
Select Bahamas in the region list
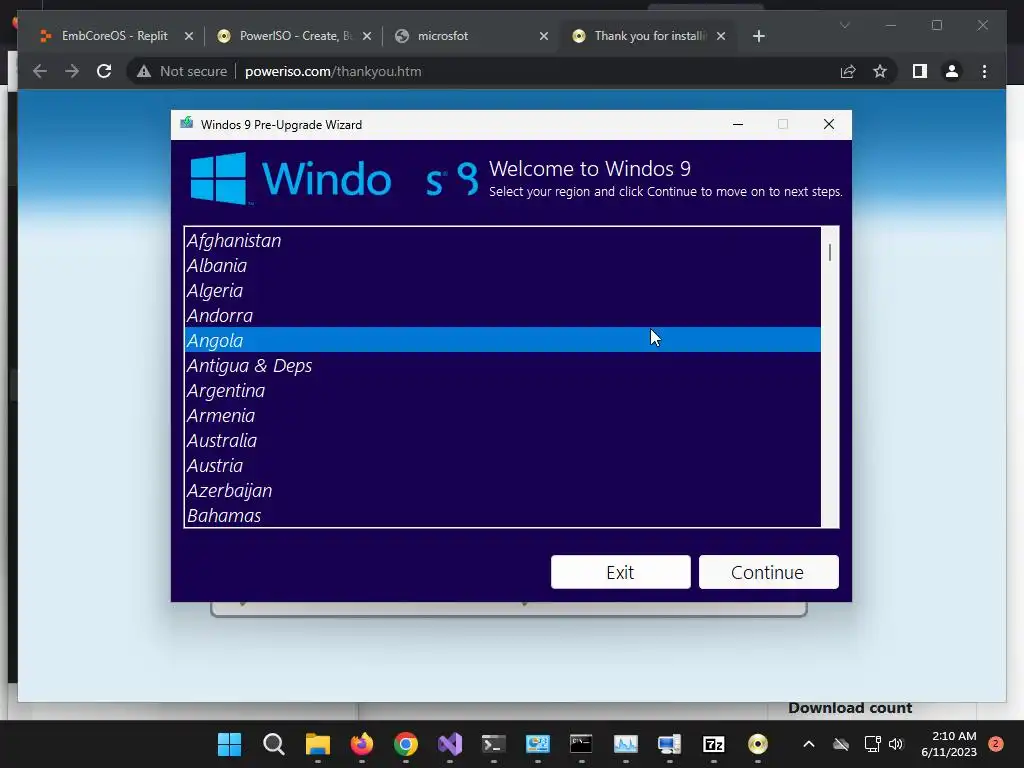pos(503,515)
